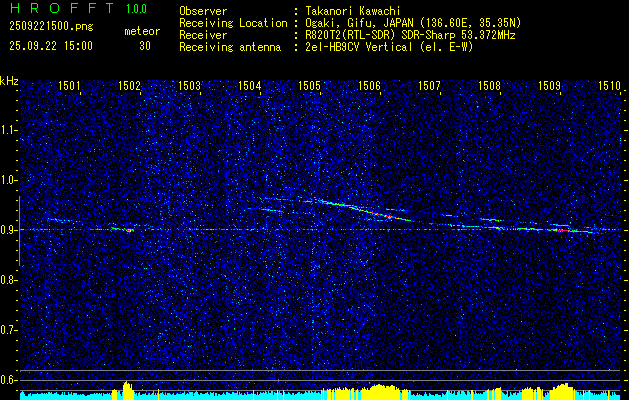629x400 pixels.
Task: Click the short echo trace near 1501
Action: (x=64, y=220)
